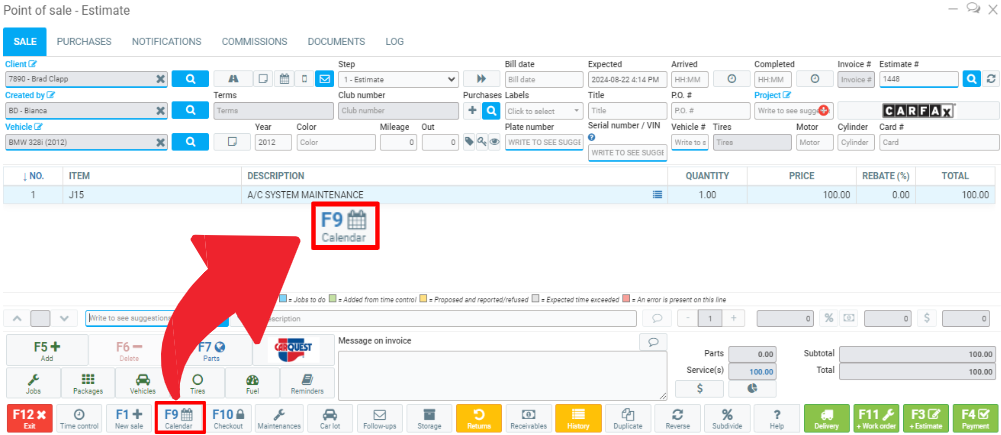Open the COMMISSIONS tab

(x=254, y=42)
